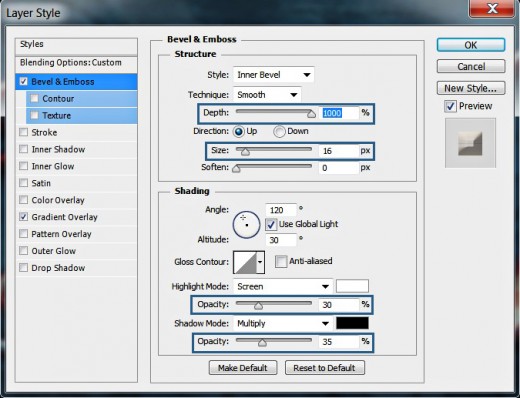Select the Gradient Overlay style row
The height and width of the screenshot is (398, 520).
click(76, 217)
